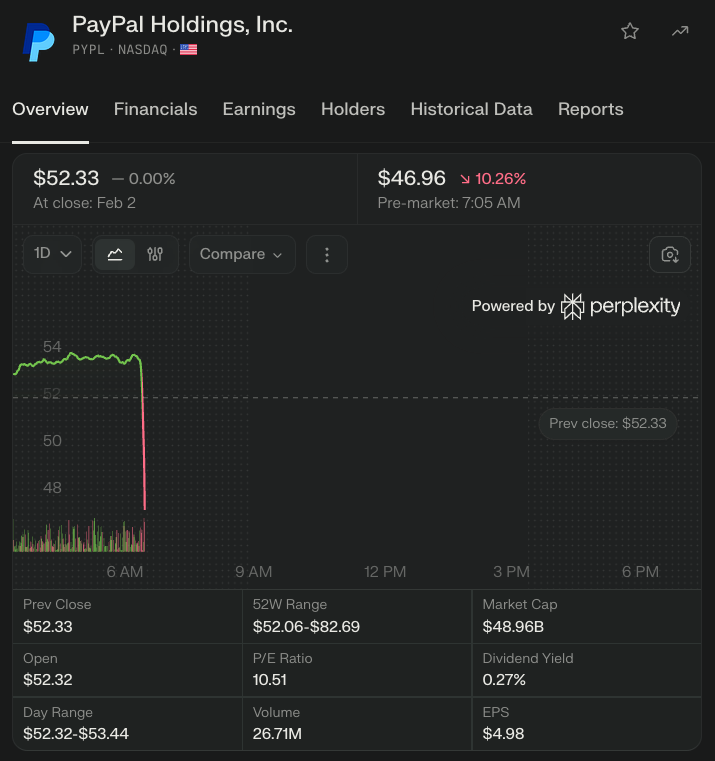Click the 9 AM time axis label
This screenshot has width=715, height=761.
(254, 572)
